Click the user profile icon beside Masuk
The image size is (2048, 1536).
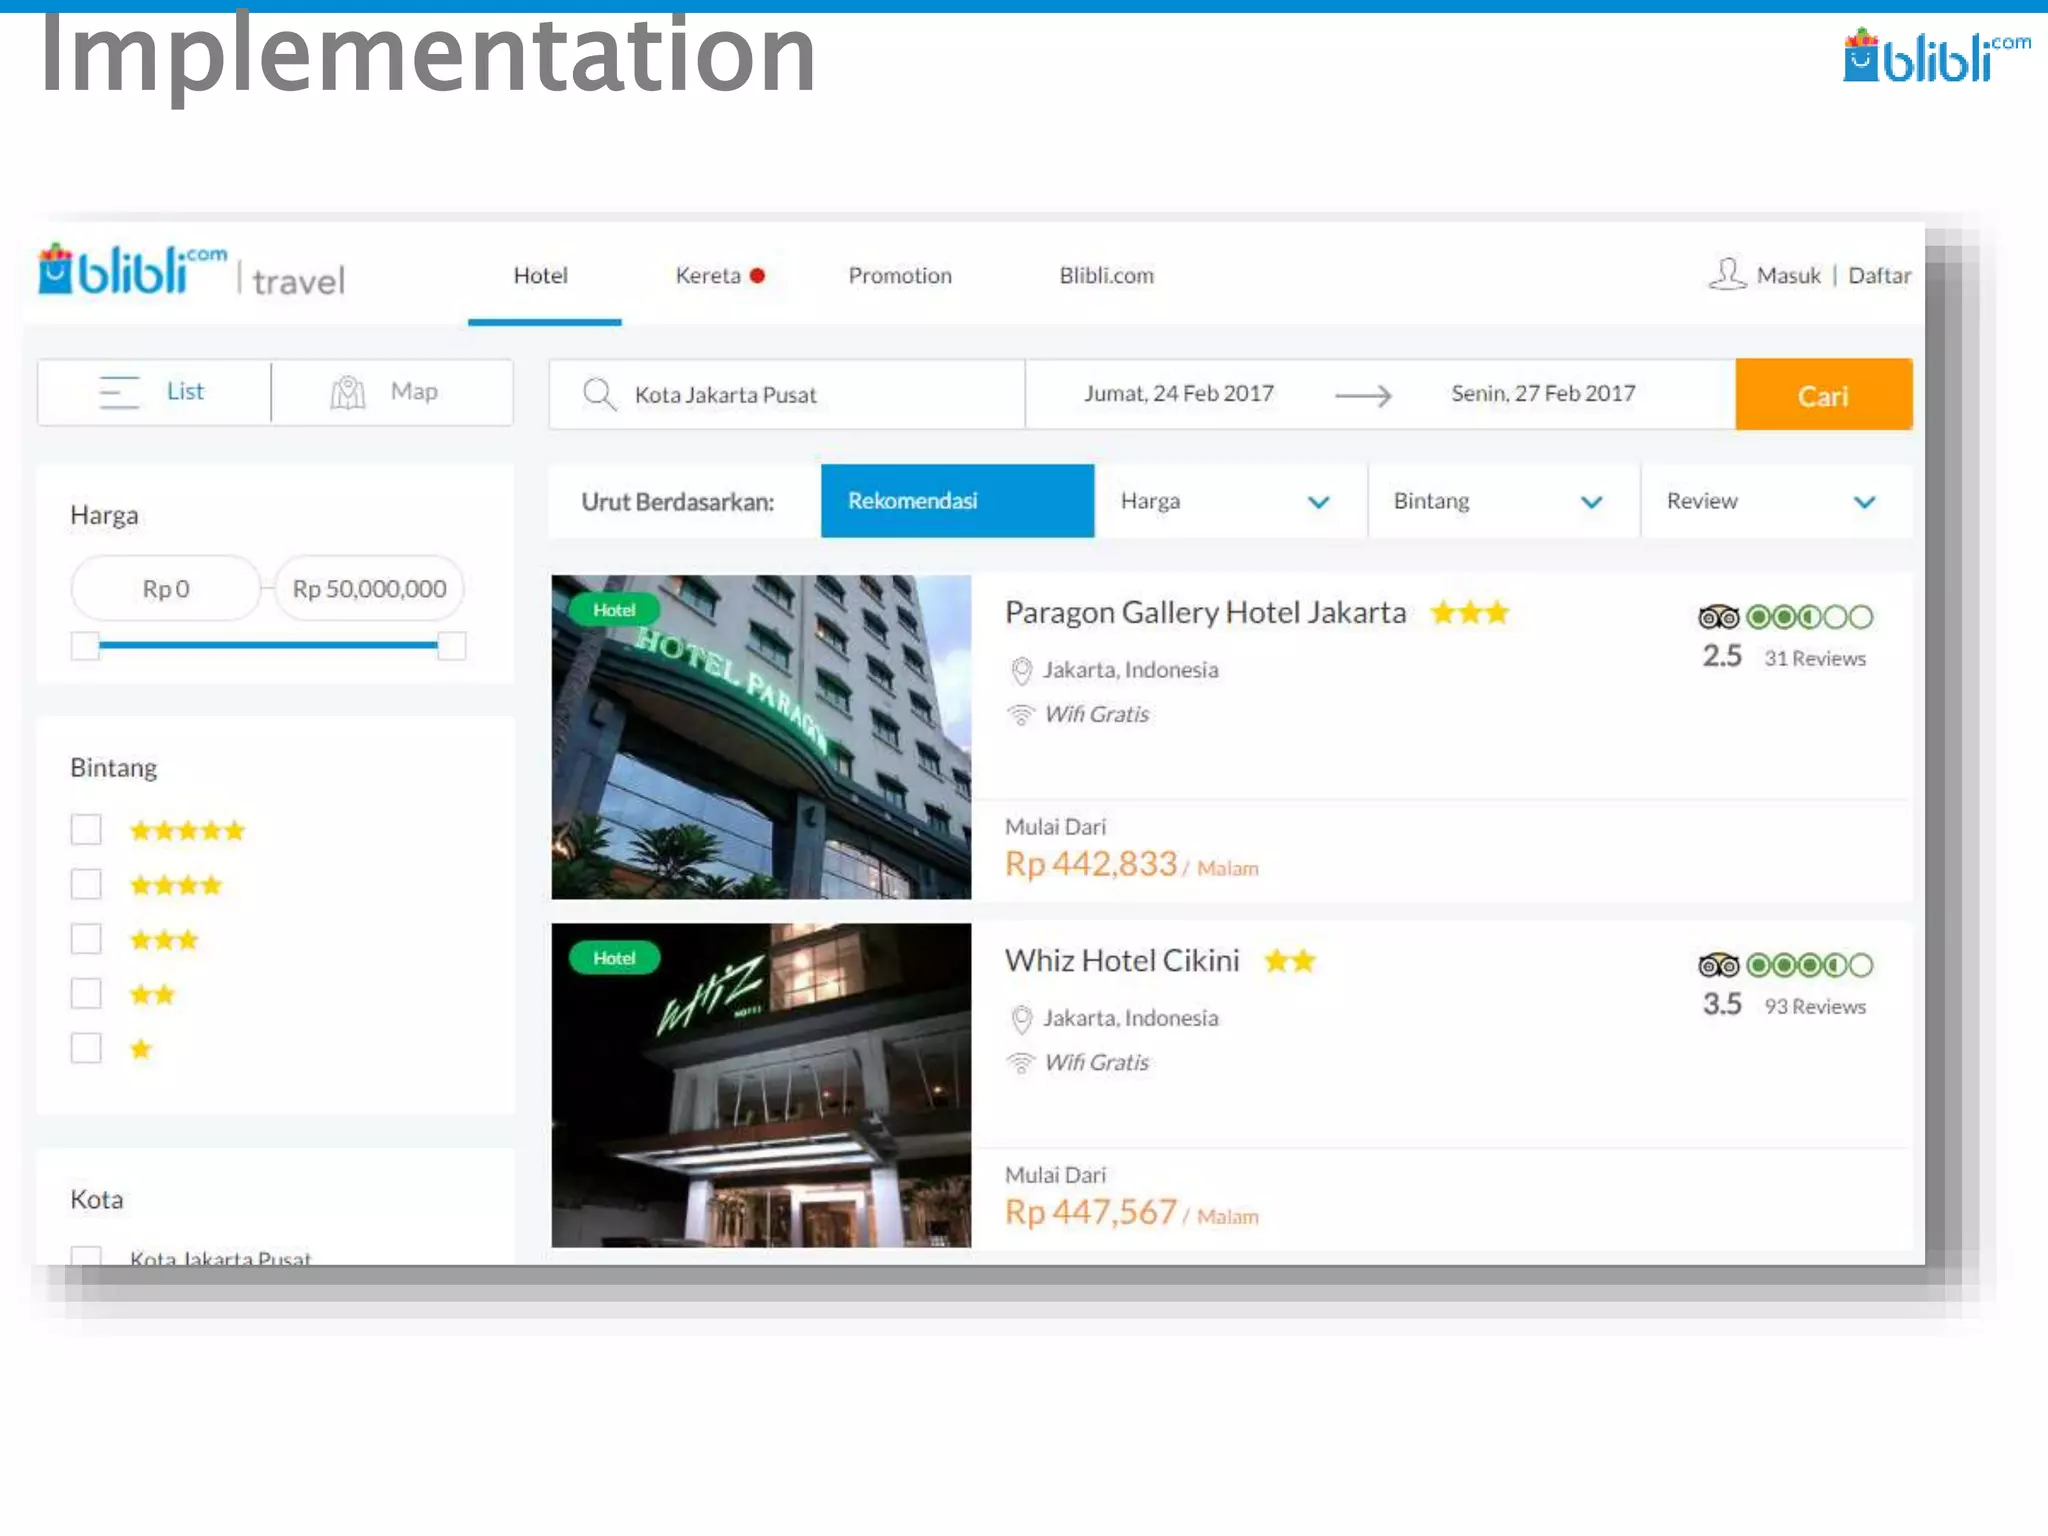pyautogui.click(x=1727, y=274)
